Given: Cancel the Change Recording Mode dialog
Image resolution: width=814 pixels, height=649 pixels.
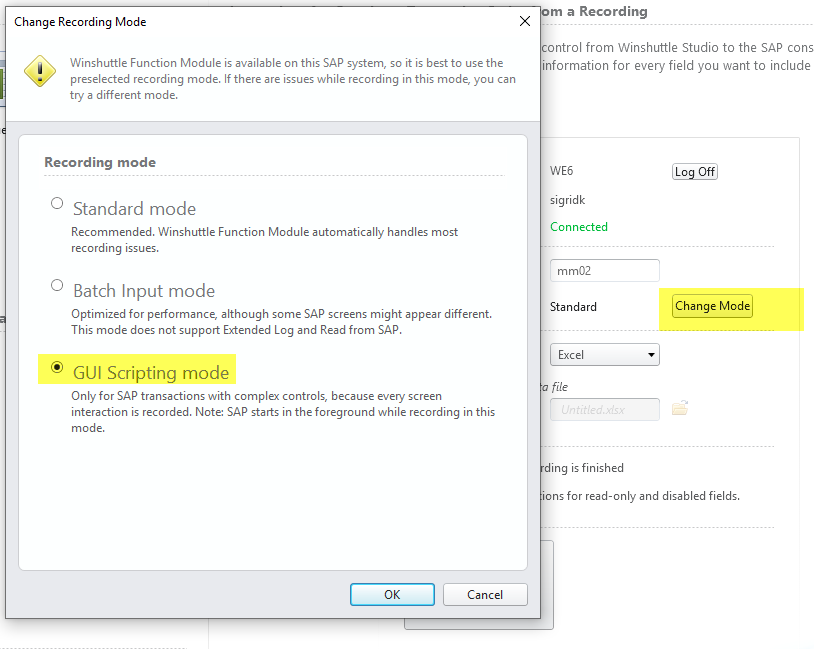Looking at the screenshot, I should click(x=485, y=594).
